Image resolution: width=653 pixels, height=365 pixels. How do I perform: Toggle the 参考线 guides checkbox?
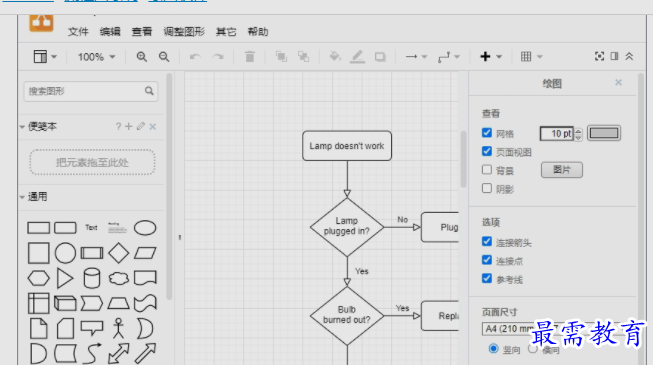point(486,278)
